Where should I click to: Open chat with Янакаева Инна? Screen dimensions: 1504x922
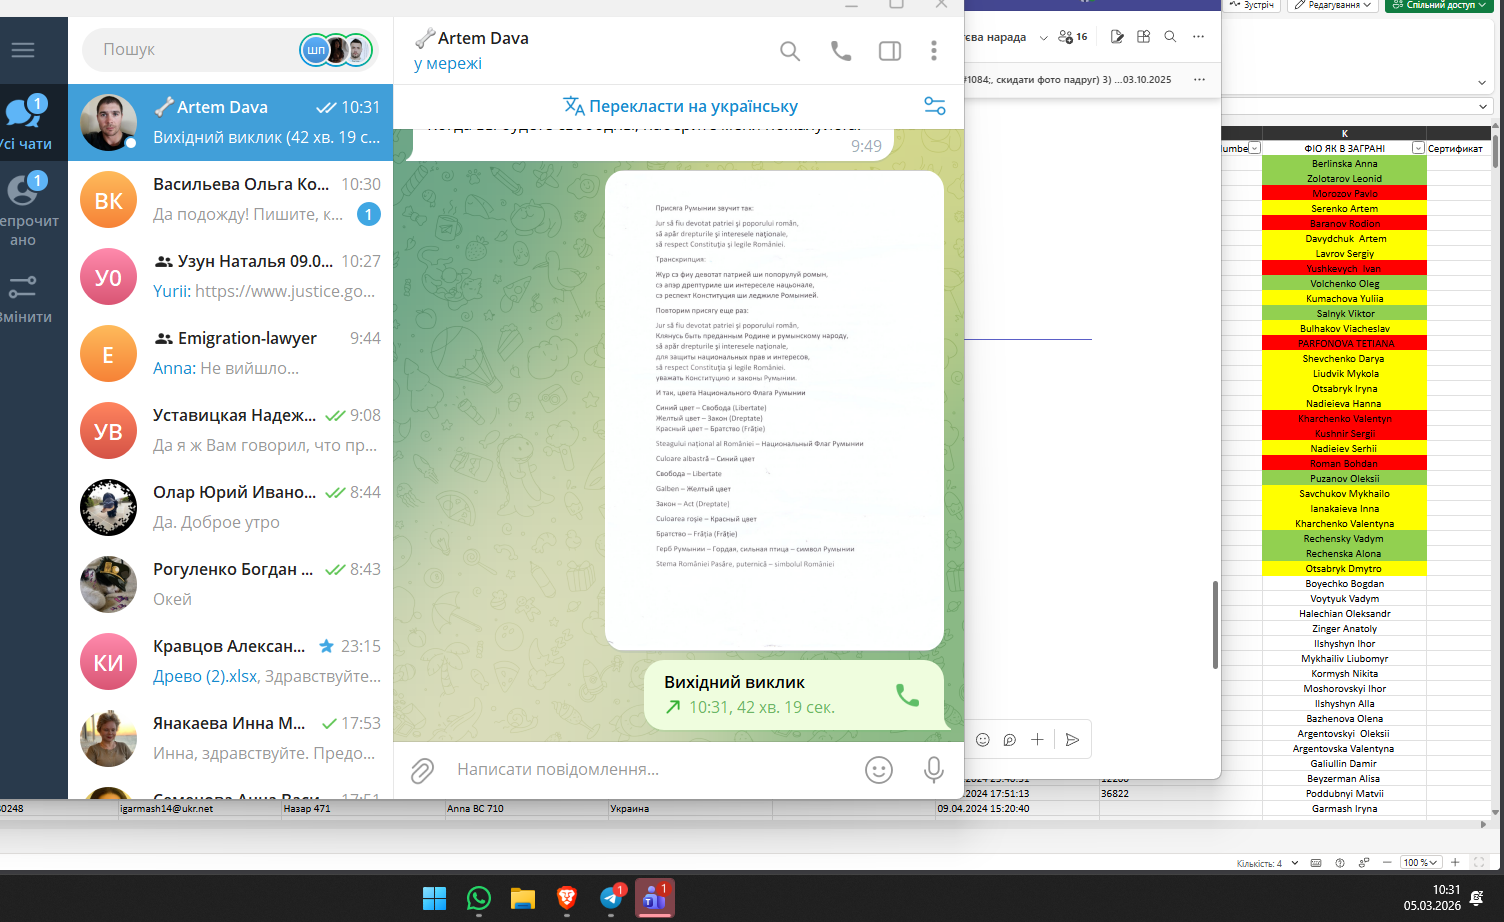click(230, 738)
